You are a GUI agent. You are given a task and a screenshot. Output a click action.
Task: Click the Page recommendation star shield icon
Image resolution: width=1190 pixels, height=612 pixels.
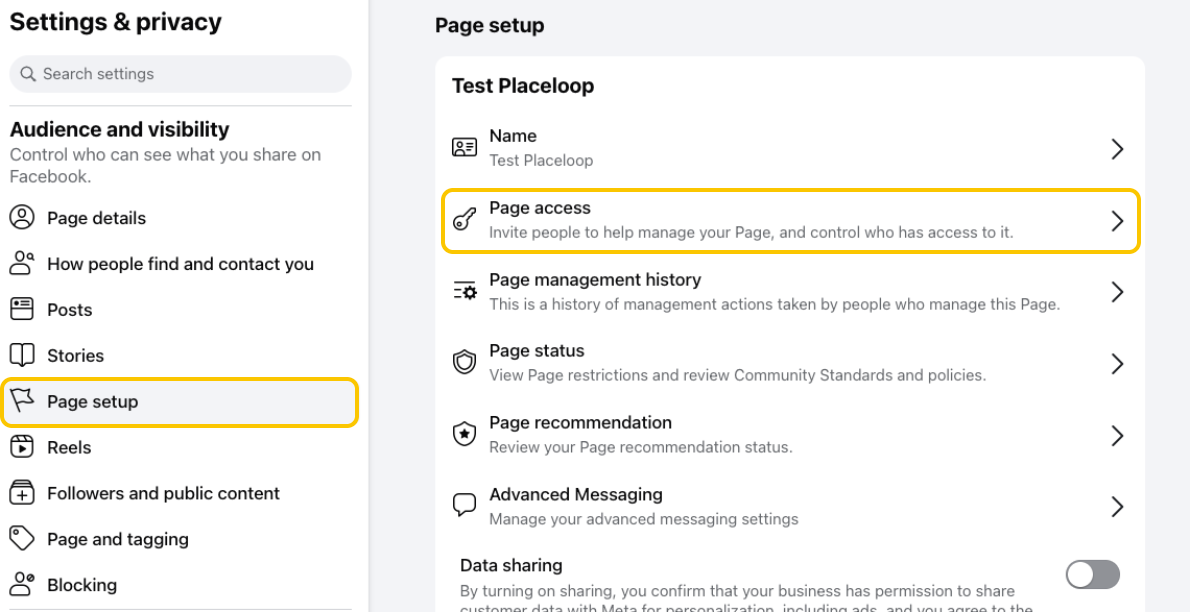(464, 434)
